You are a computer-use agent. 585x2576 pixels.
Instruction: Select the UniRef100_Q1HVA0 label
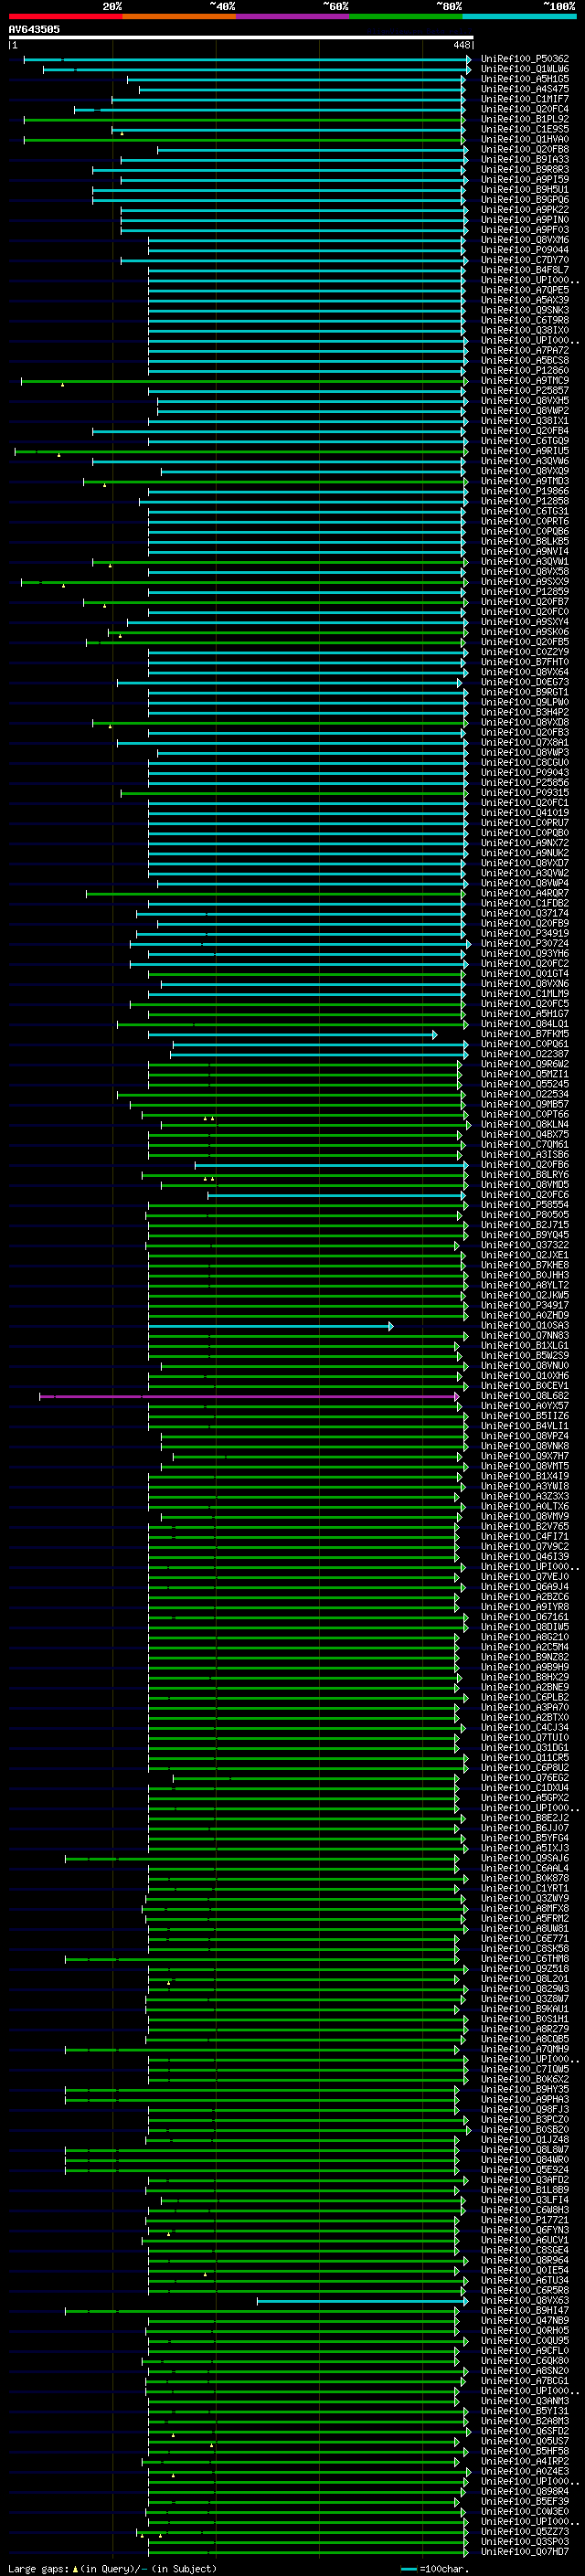524,139
